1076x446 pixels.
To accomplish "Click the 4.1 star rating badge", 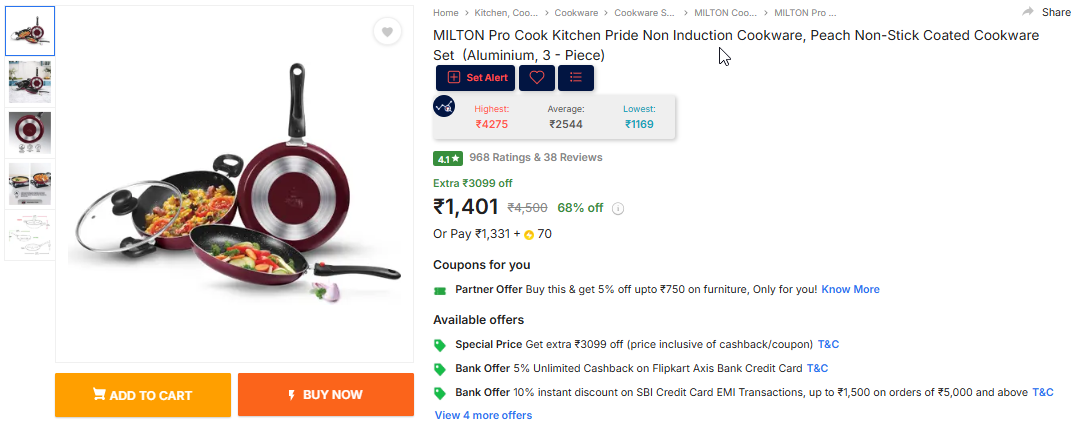I will click(x=447, y=158).
